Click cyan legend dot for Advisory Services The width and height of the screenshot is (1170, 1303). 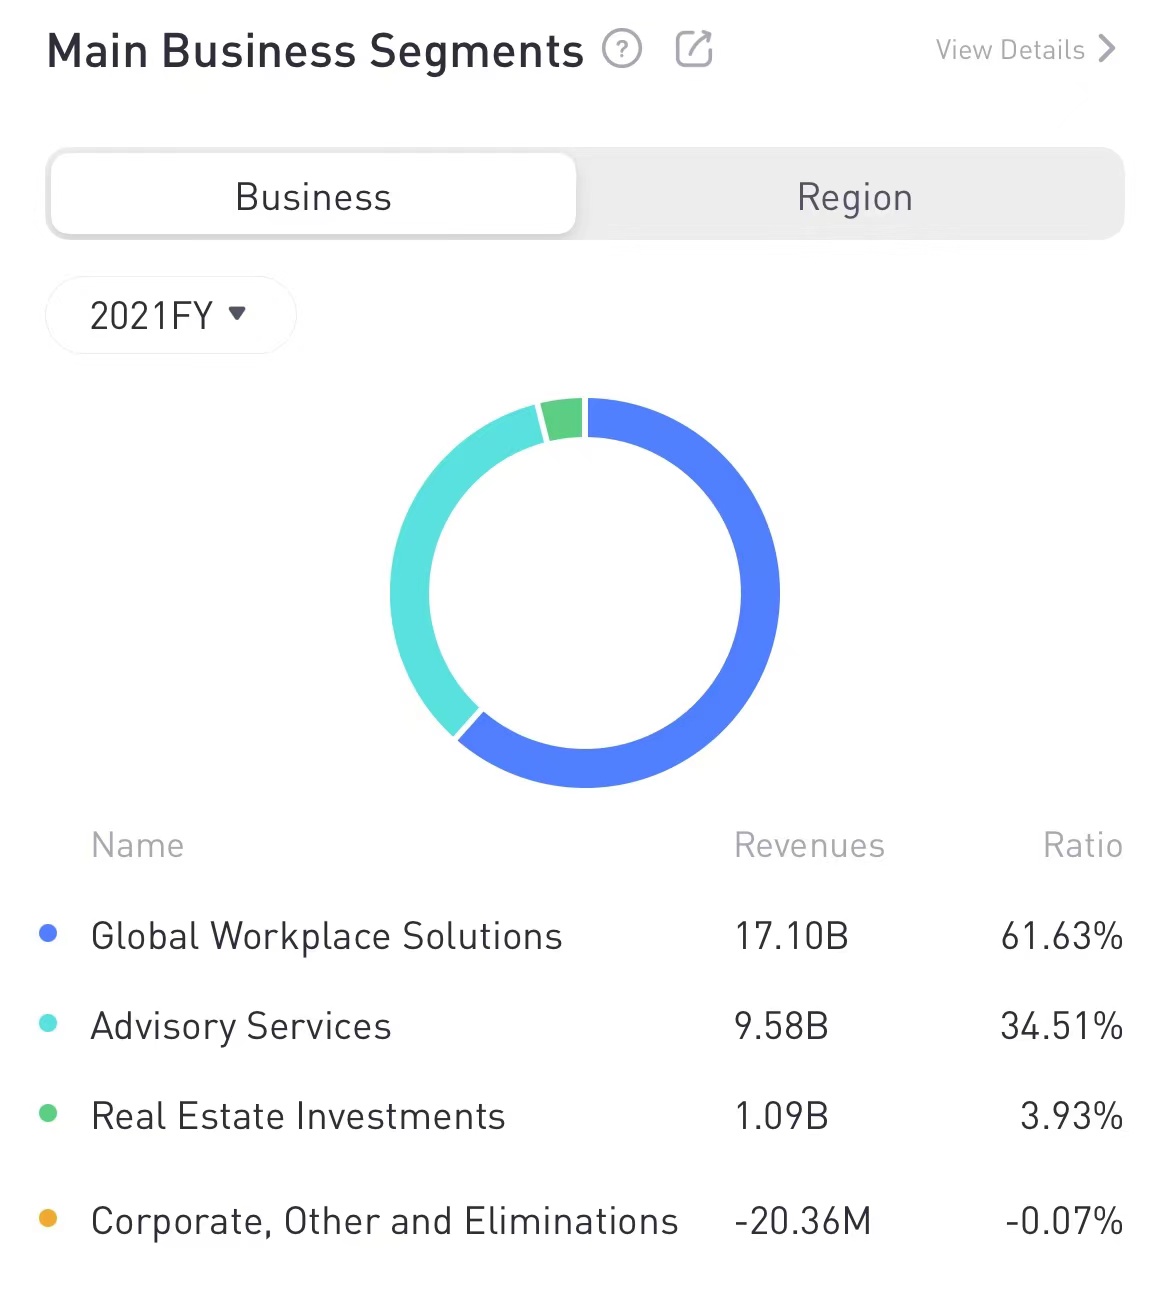(48, 1023)
